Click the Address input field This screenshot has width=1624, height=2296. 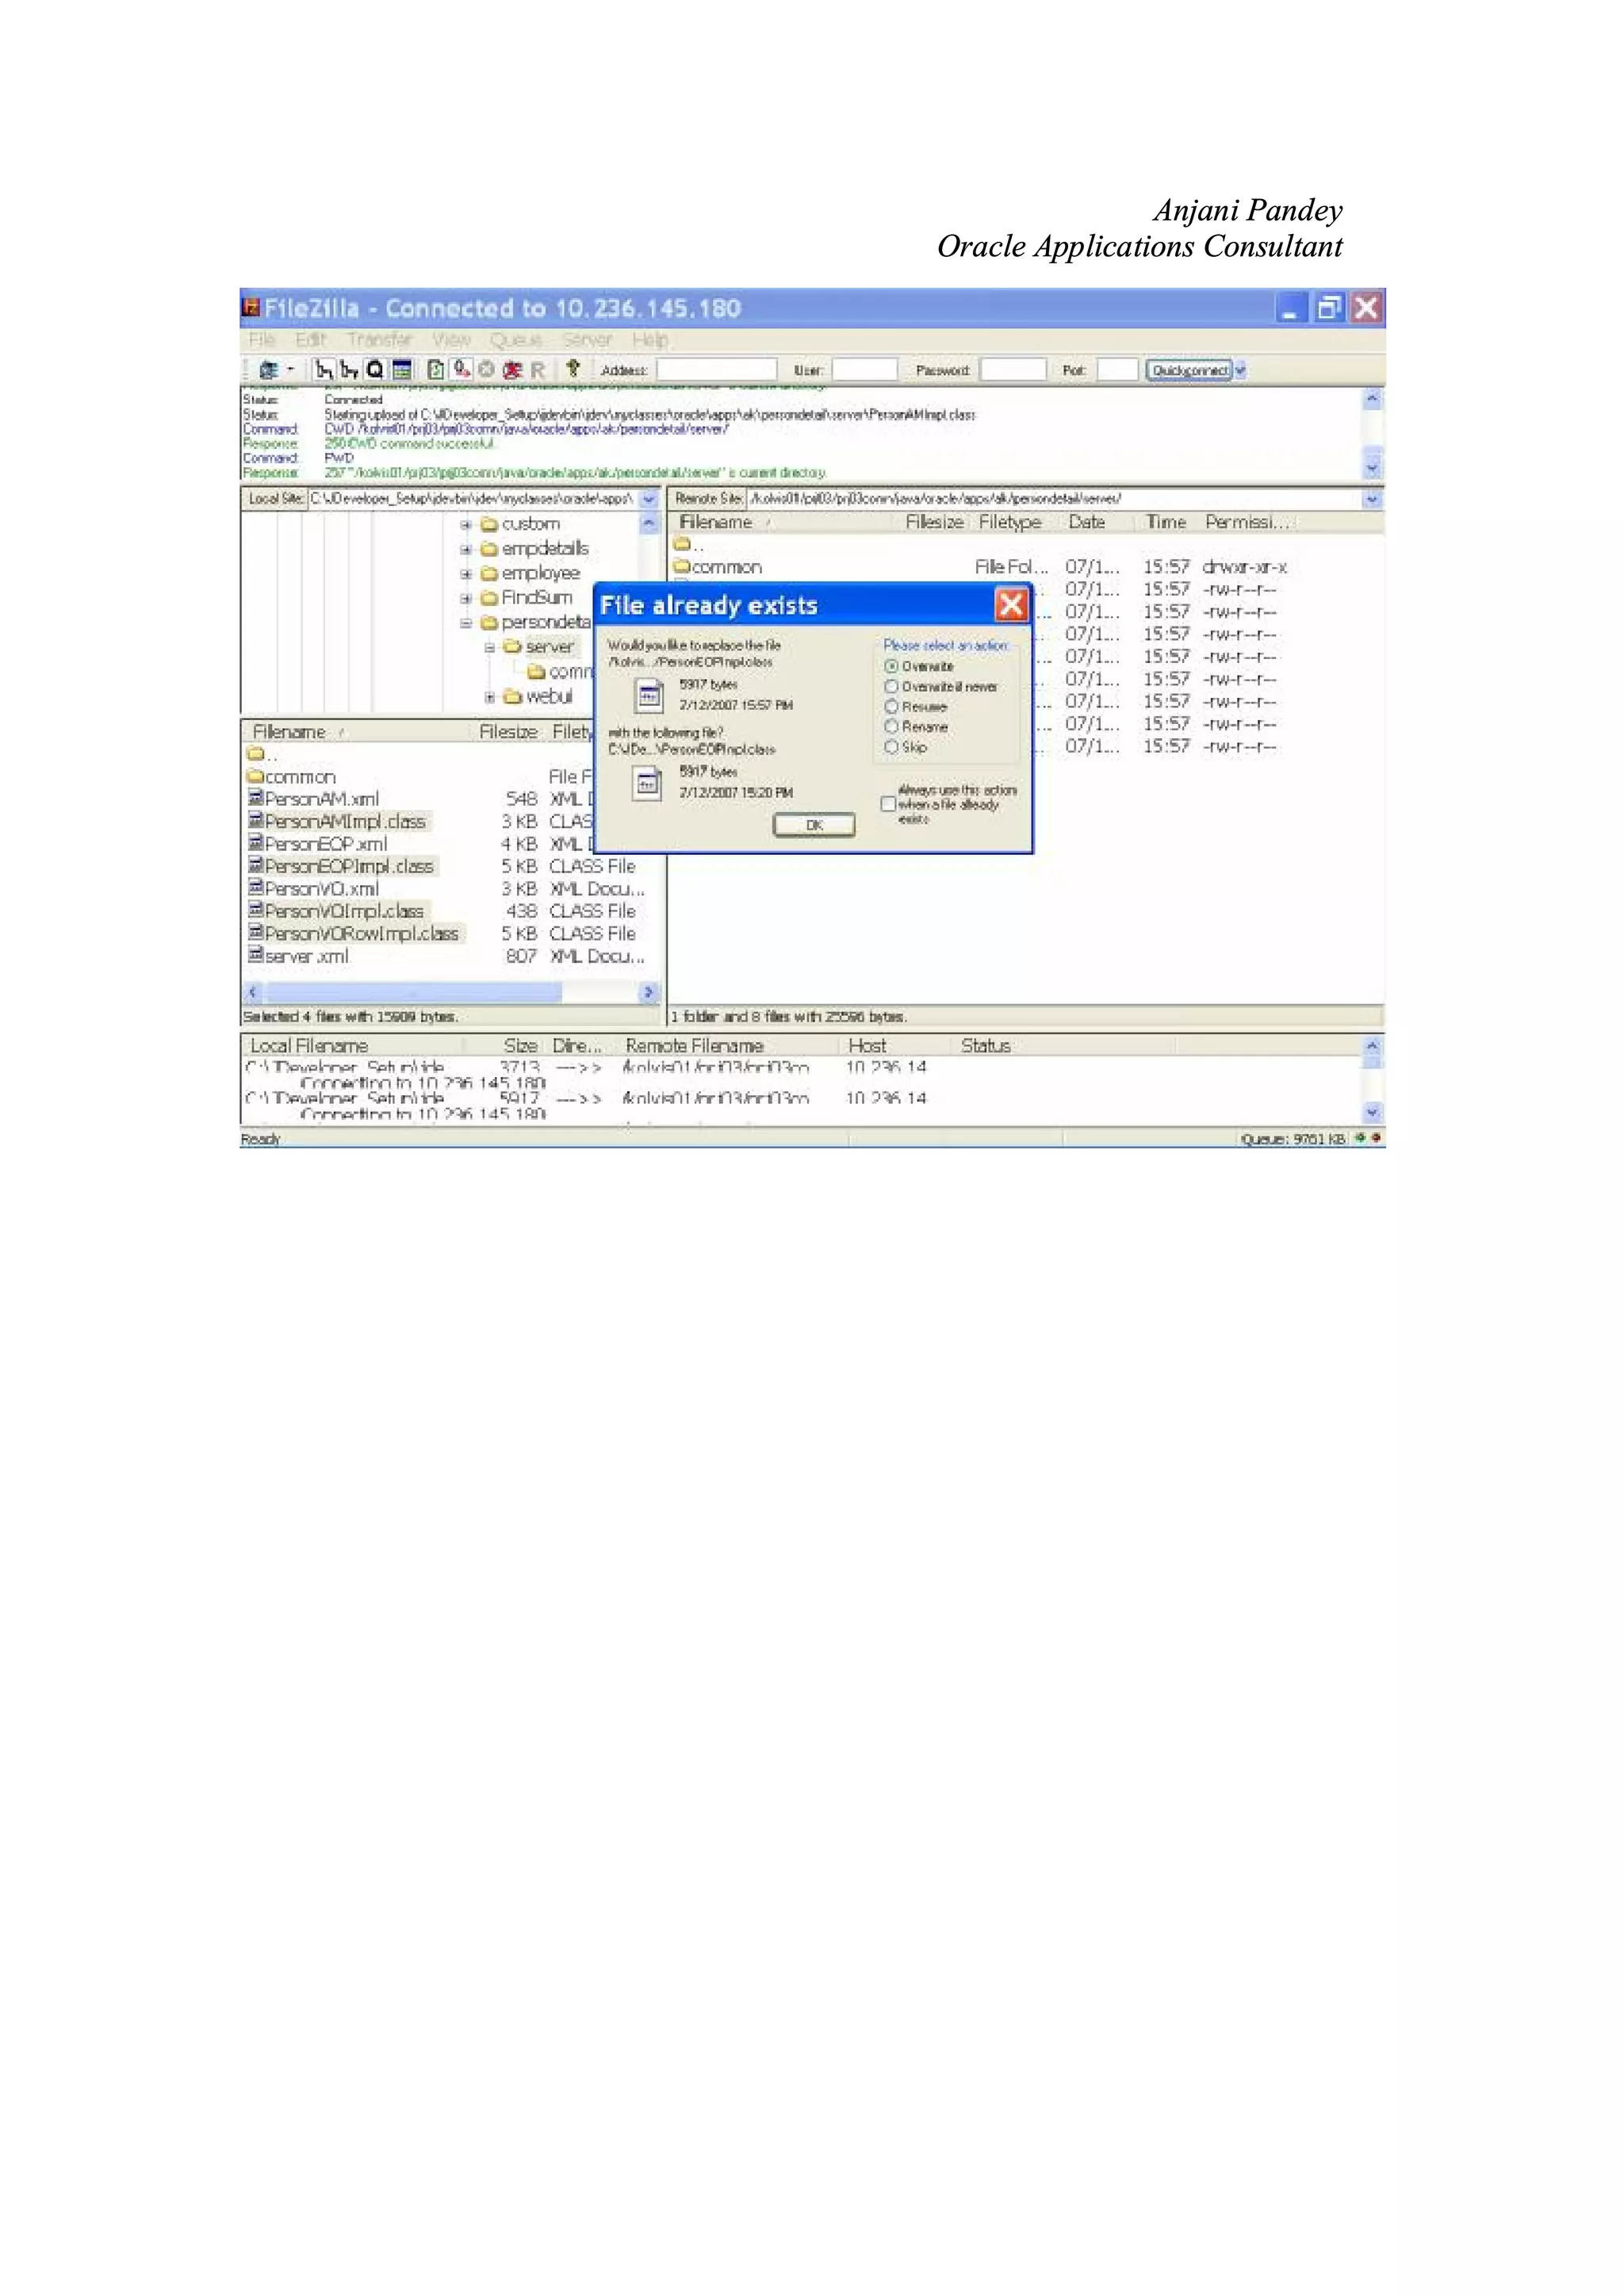715,370
